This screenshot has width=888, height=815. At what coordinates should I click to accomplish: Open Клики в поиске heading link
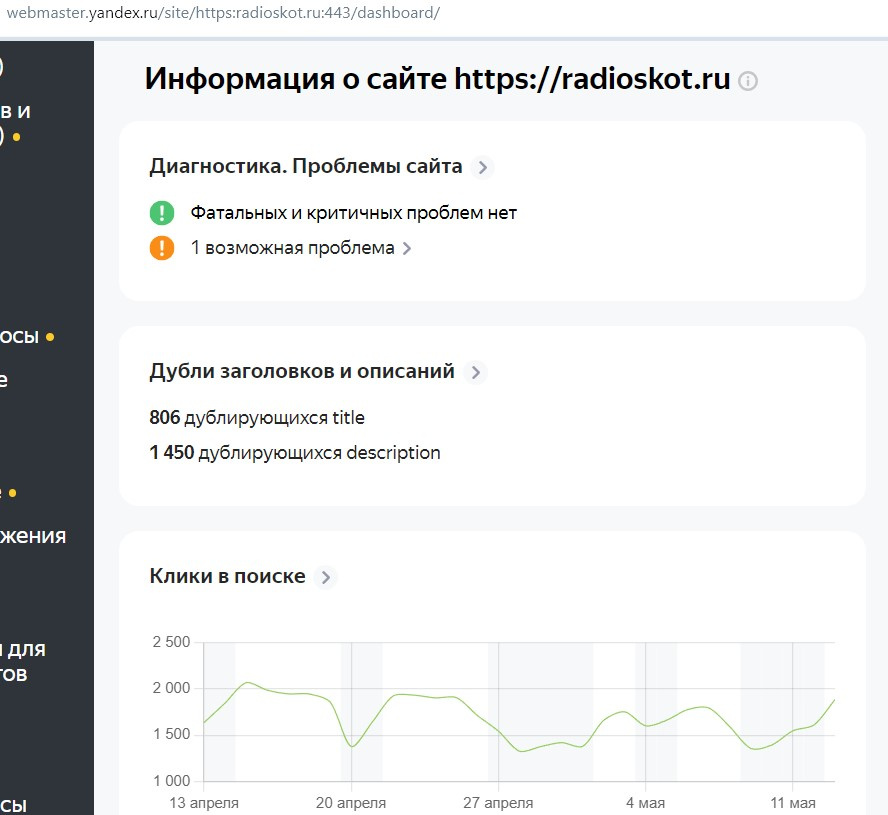[228, 576]
